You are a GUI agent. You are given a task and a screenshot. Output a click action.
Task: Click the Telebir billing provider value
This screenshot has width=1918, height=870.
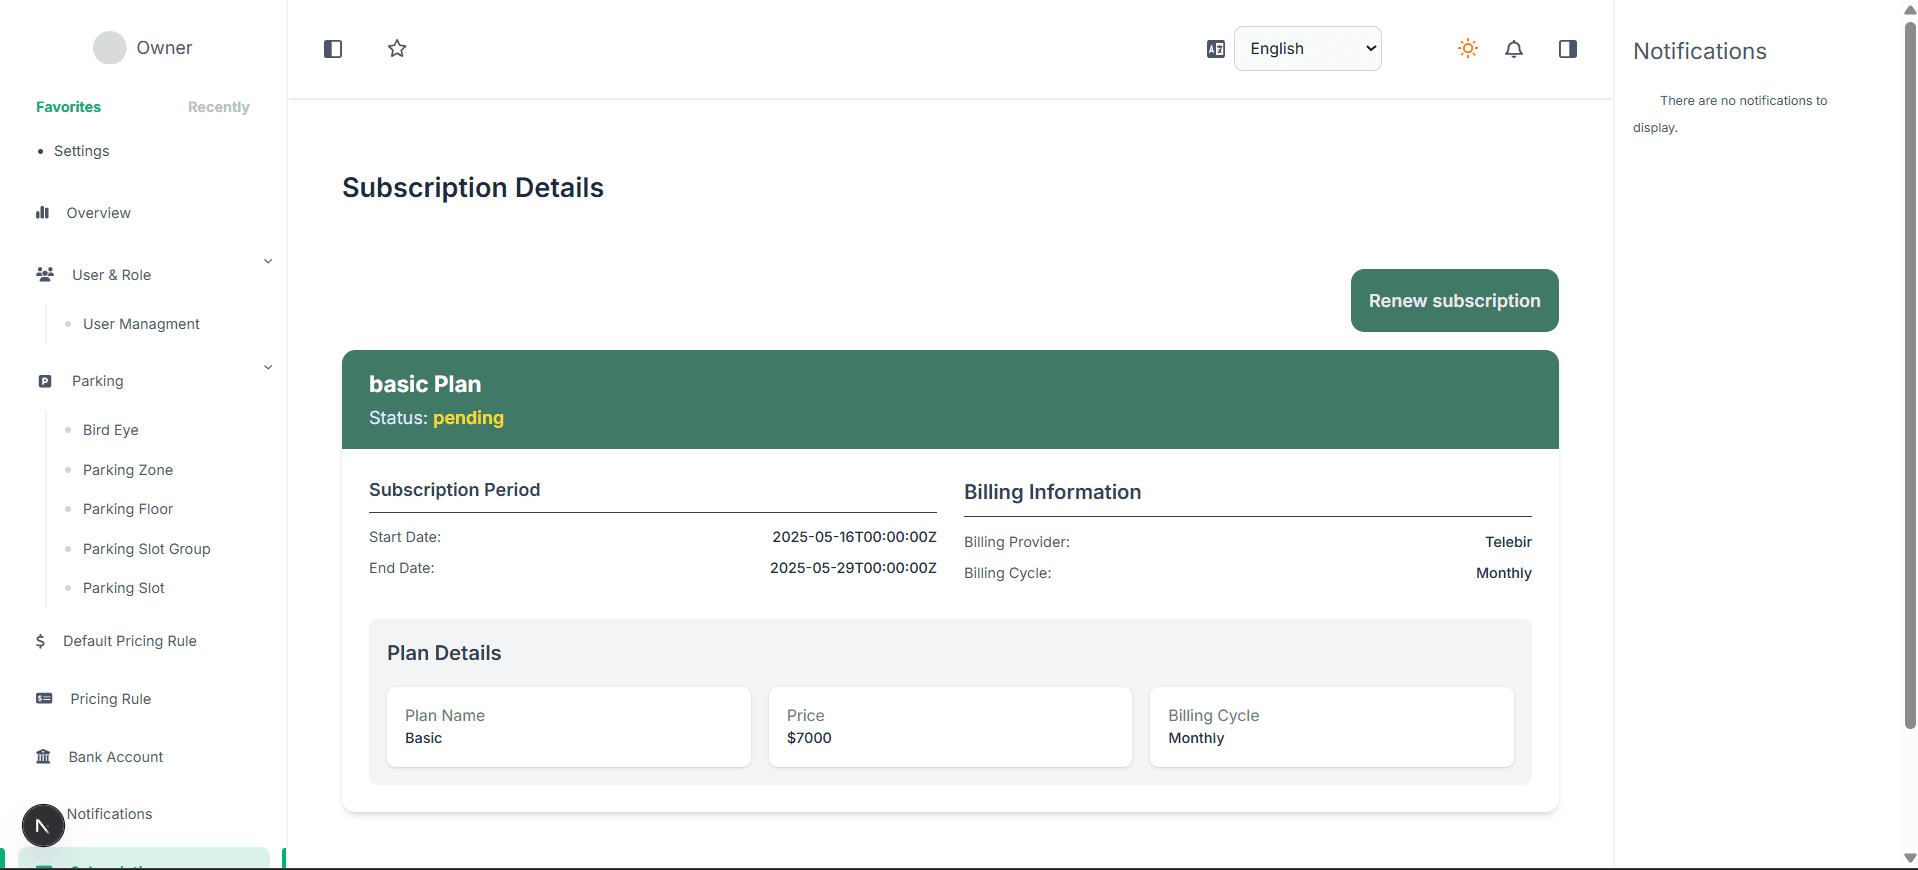(x=1508, y=542)
